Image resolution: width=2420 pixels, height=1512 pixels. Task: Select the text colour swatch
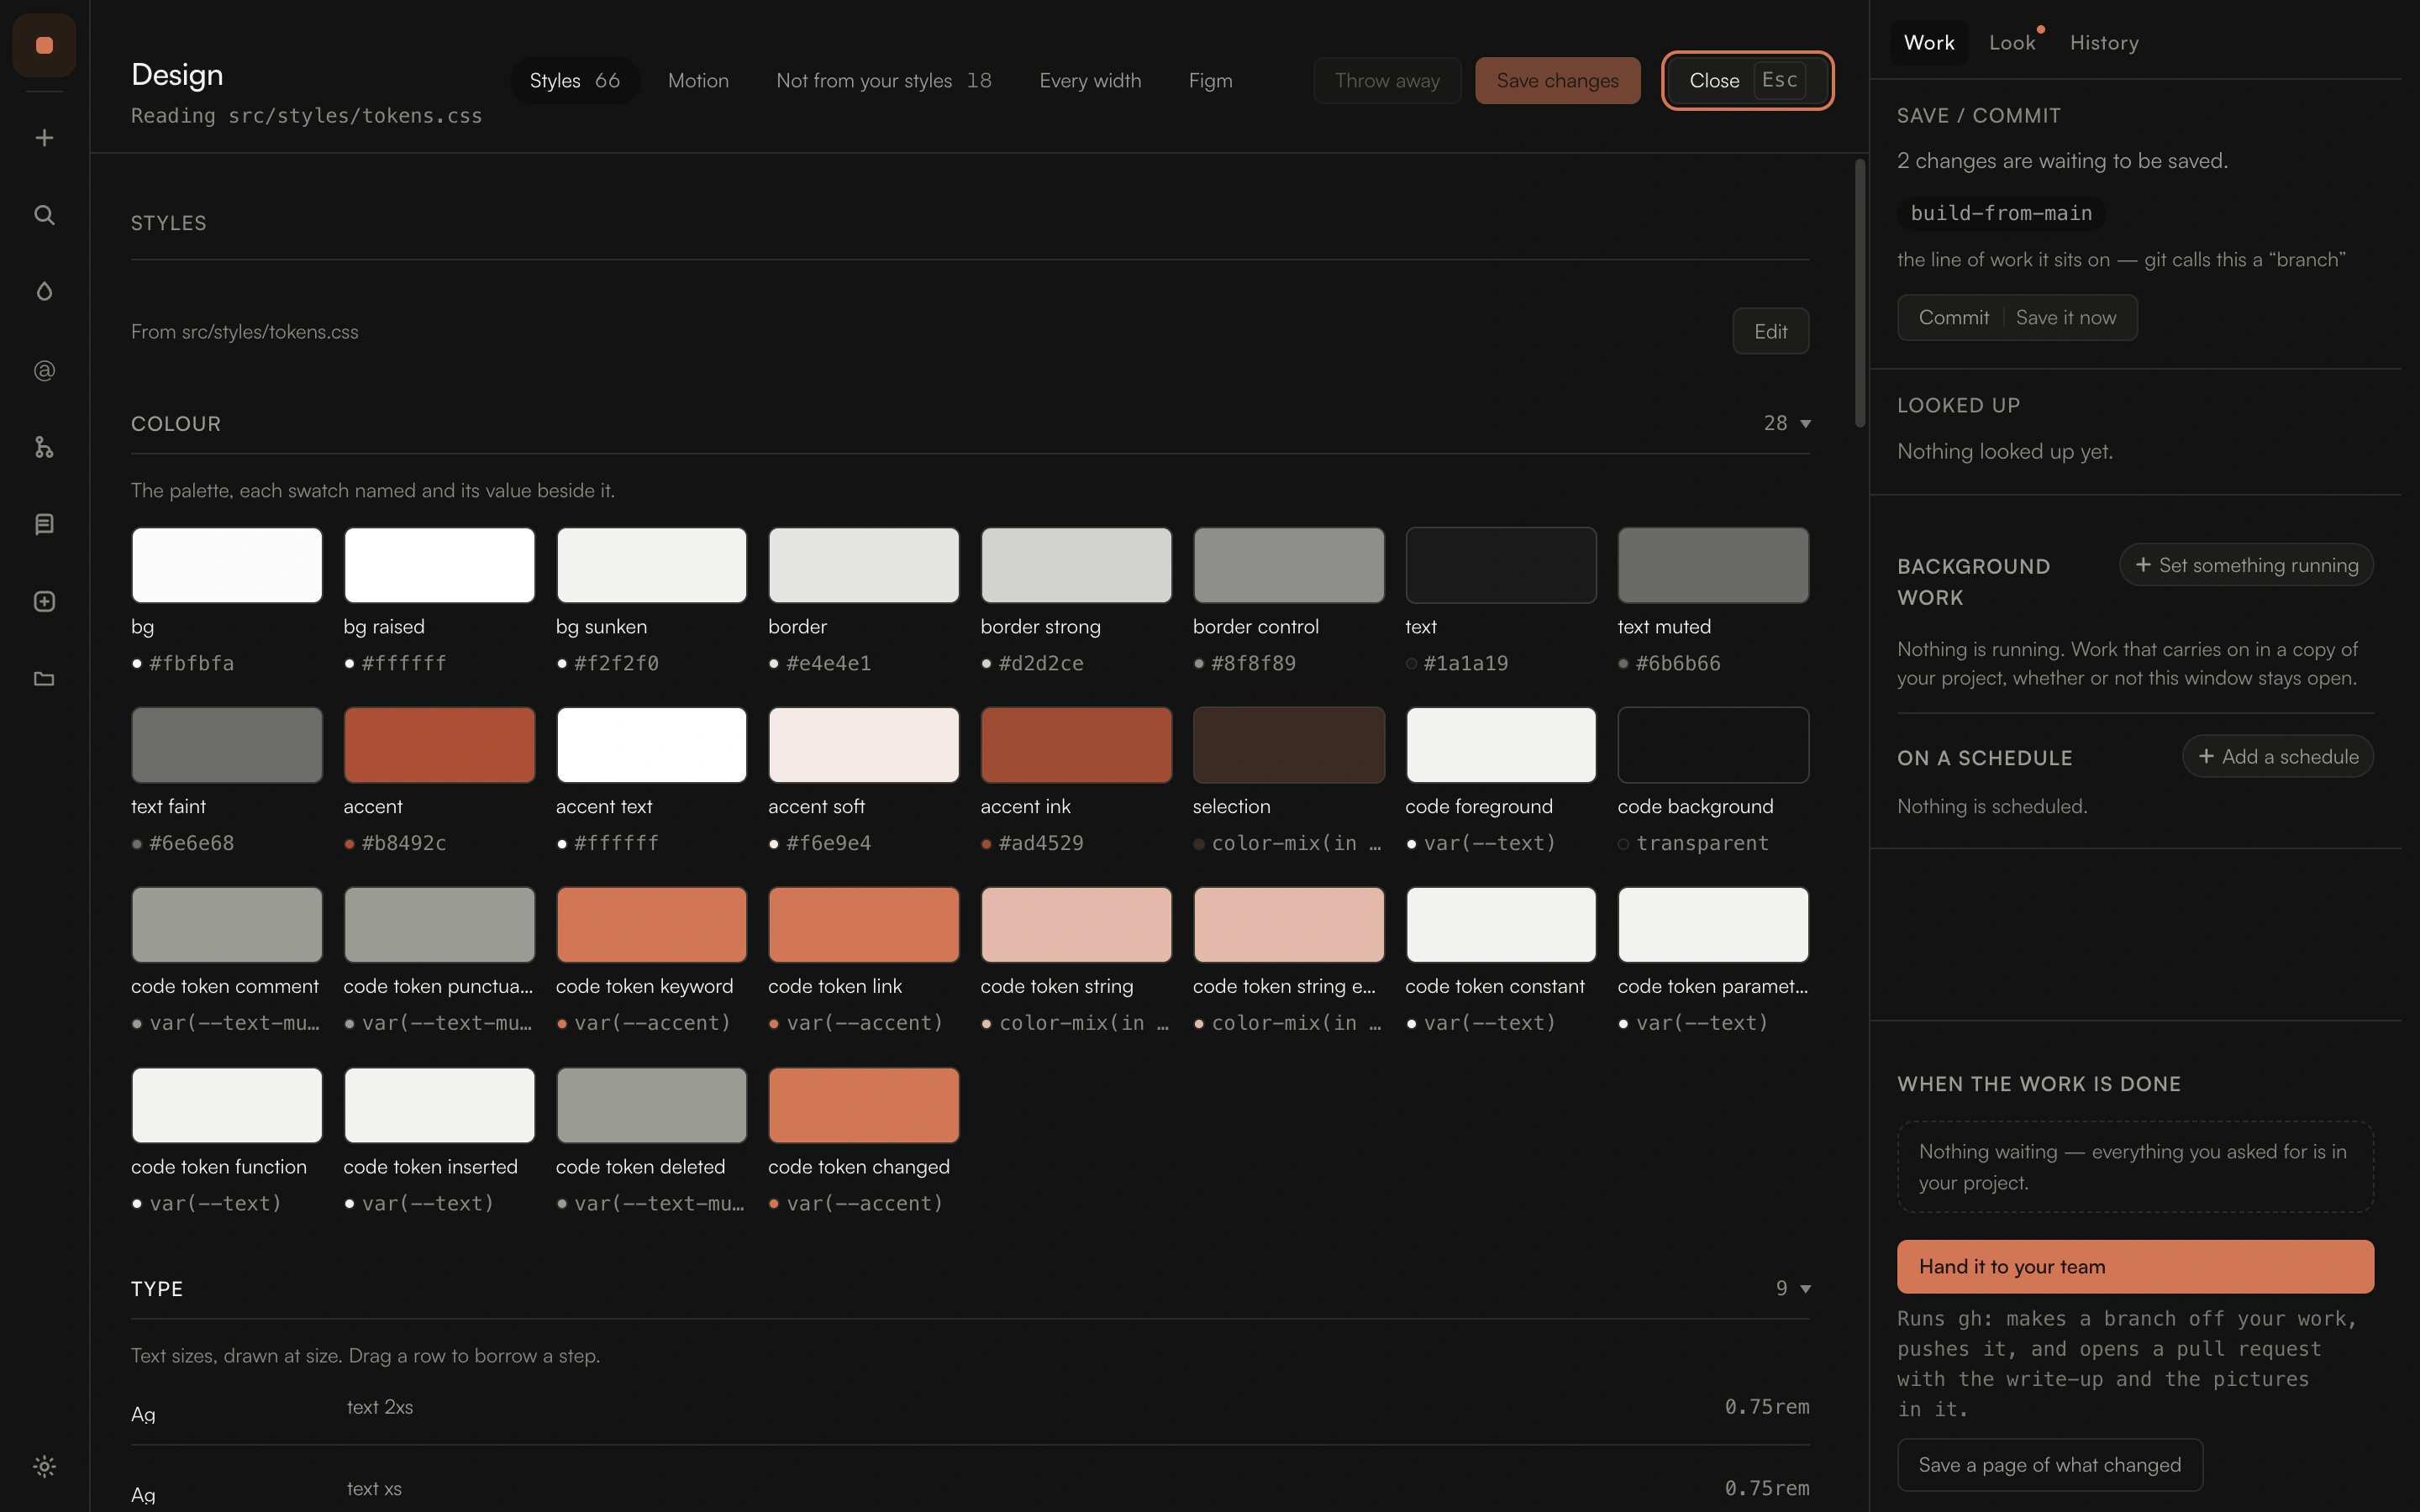click(1501, 566)
